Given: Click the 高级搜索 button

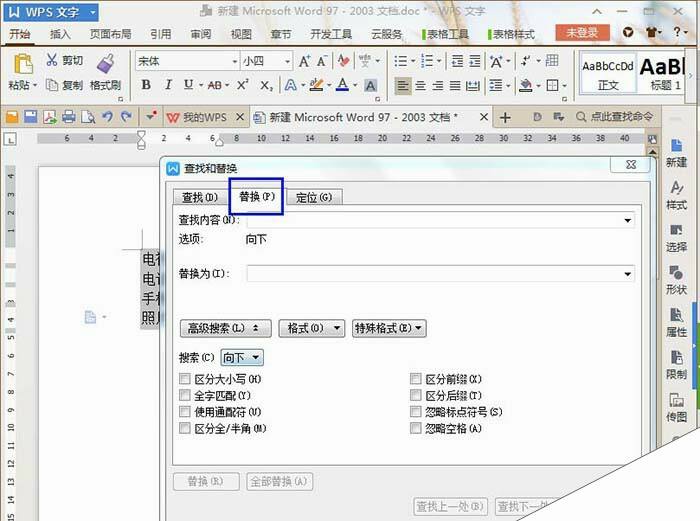Looking at the screenshot, I should [225, 328].
